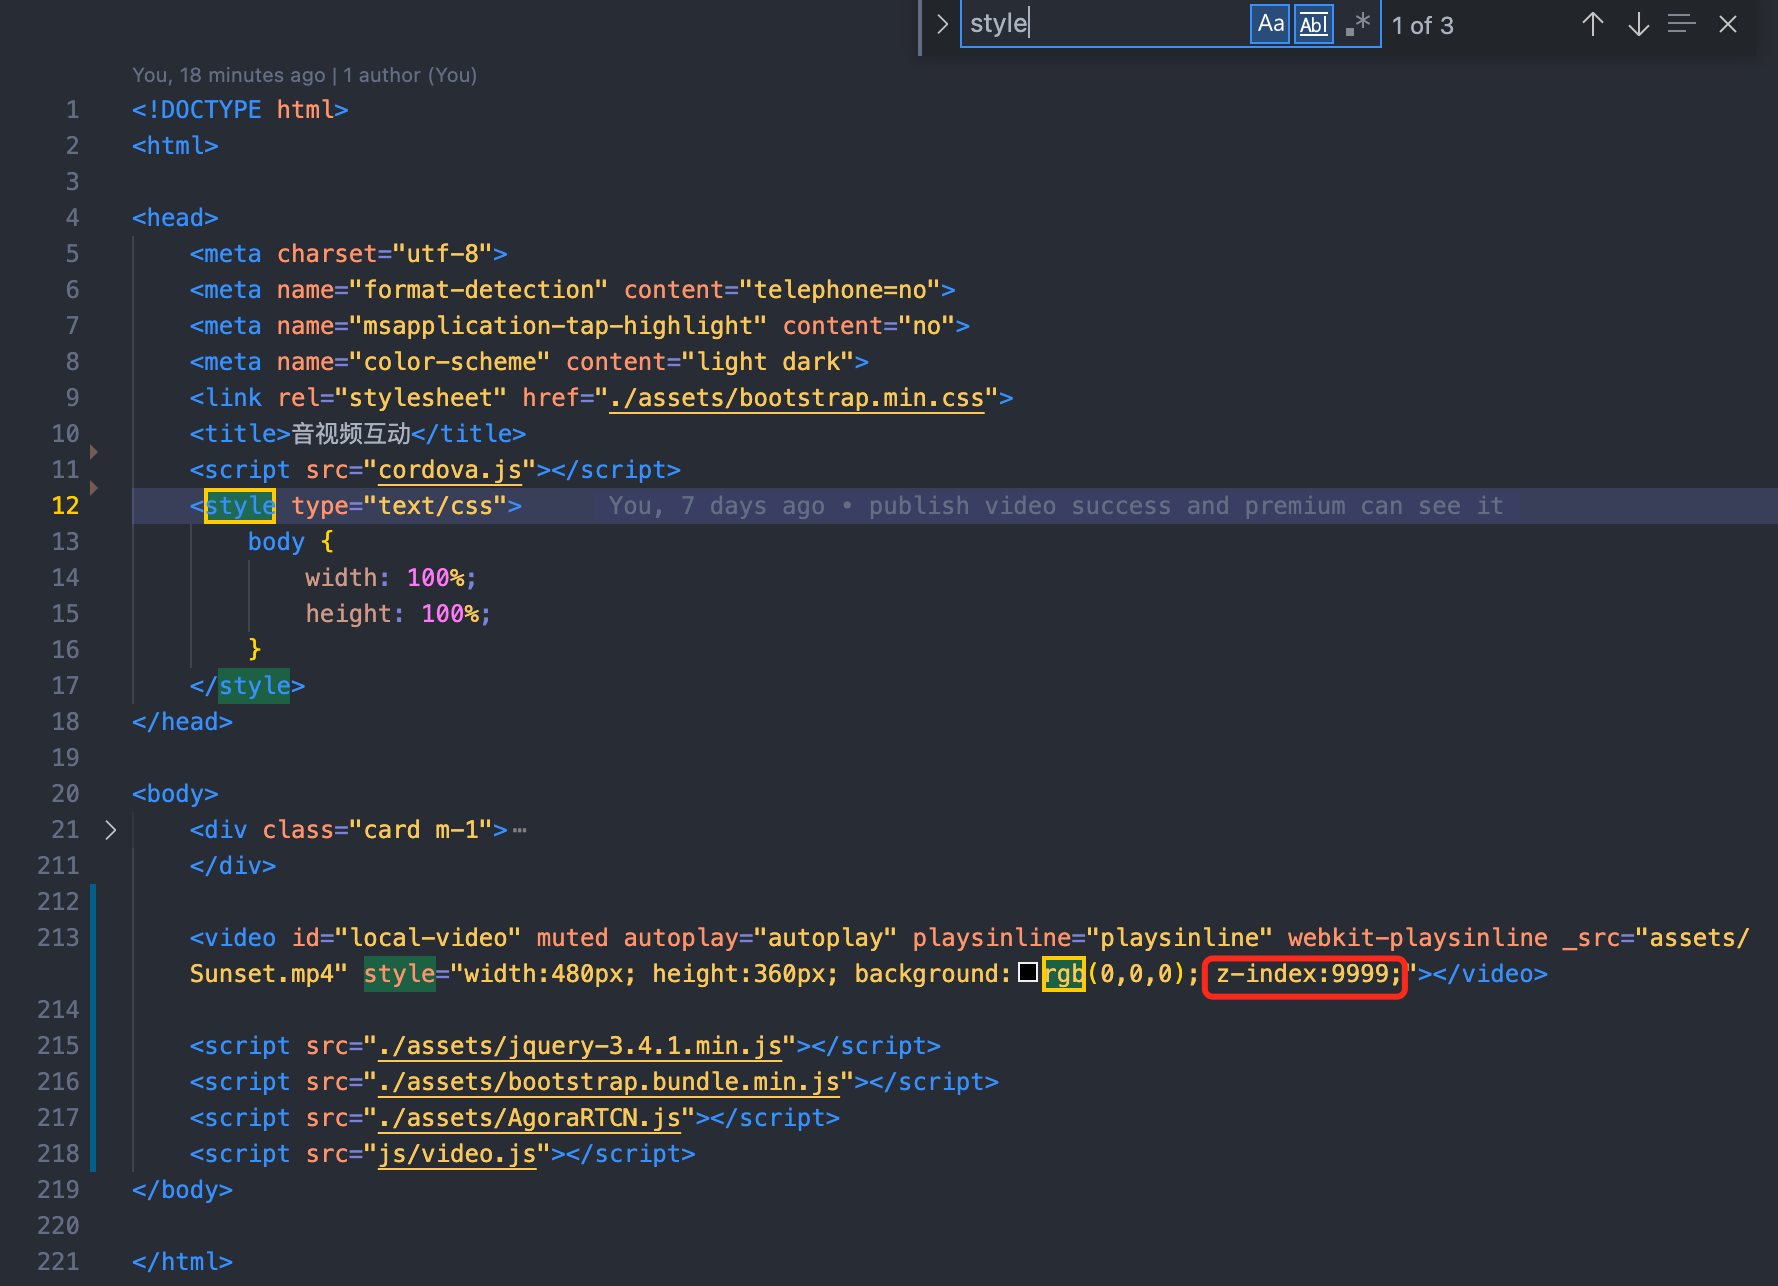This screenshot has width=1778, height=1286.
Task: Open ./assets/AgoraRTCN.js link
Action: pyautogui.click(x=530, y=1118)
